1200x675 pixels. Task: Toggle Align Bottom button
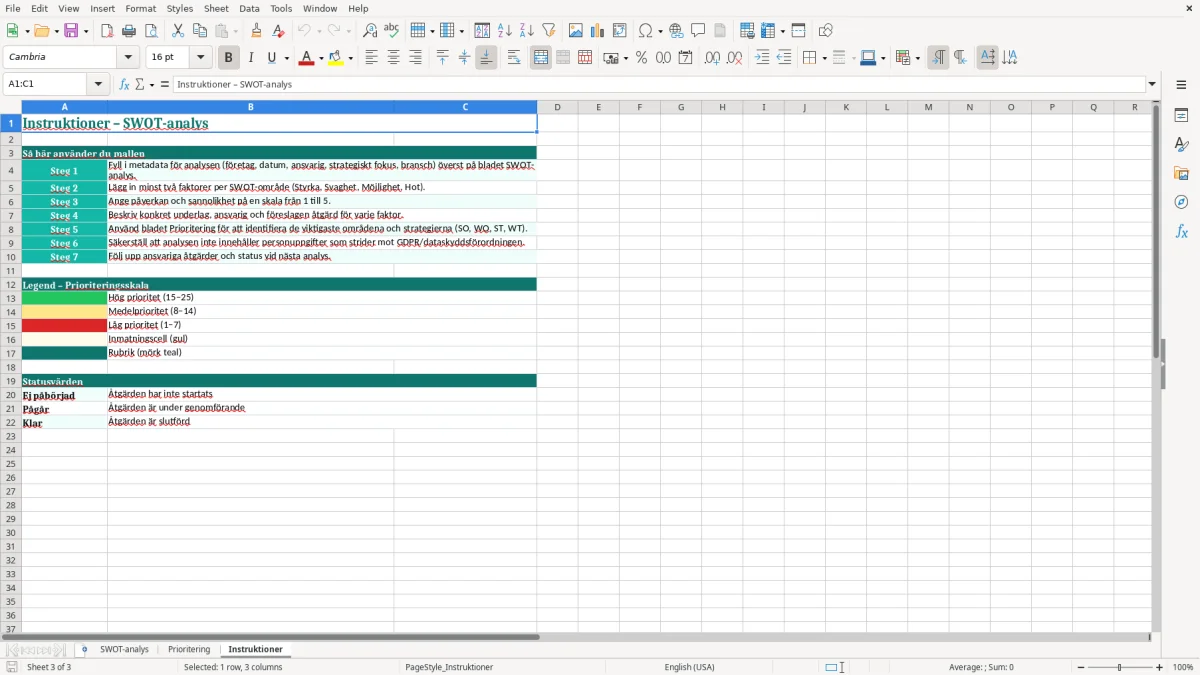pos(486,58)
